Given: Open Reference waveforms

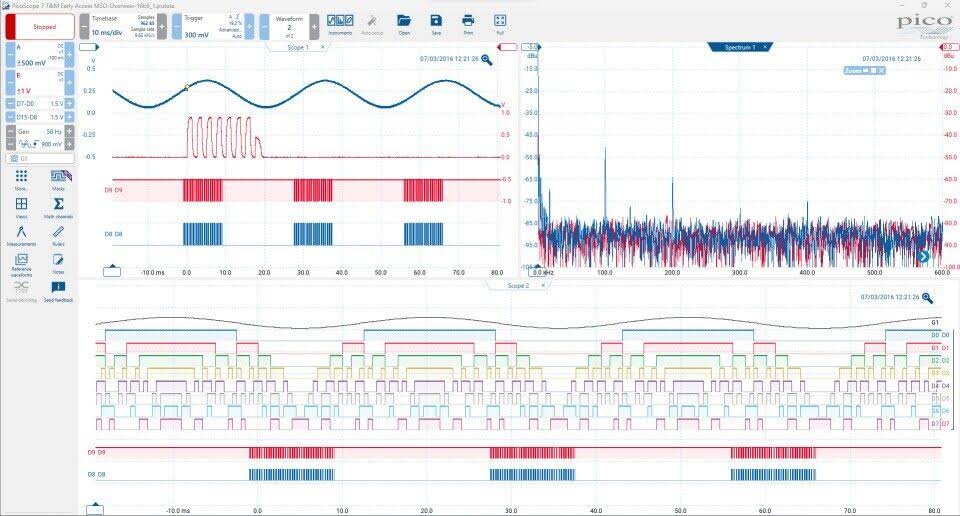Looking at the screenshot, I should click(x=21, y=263).
